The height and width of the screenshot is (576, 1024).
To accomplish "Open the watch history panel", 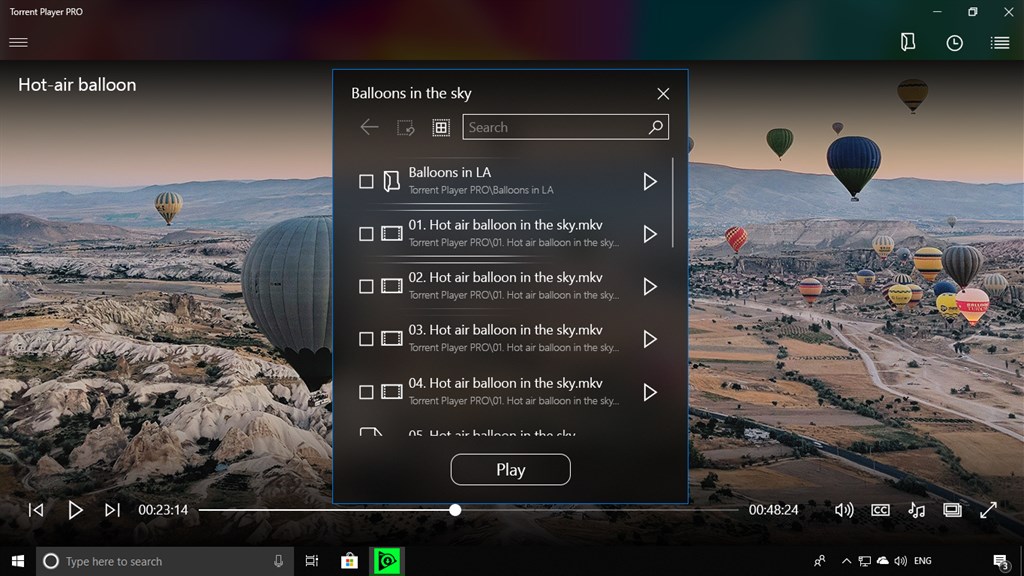I will click(953, 42).
